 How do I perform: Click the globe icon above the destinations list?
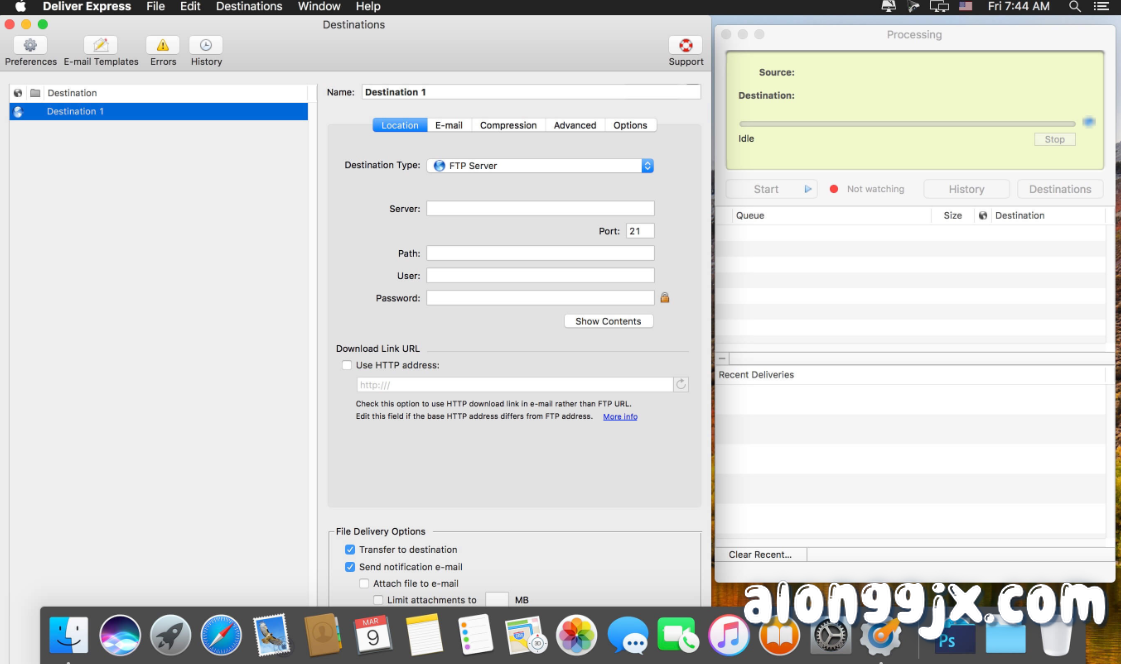[x=16, y=92]
